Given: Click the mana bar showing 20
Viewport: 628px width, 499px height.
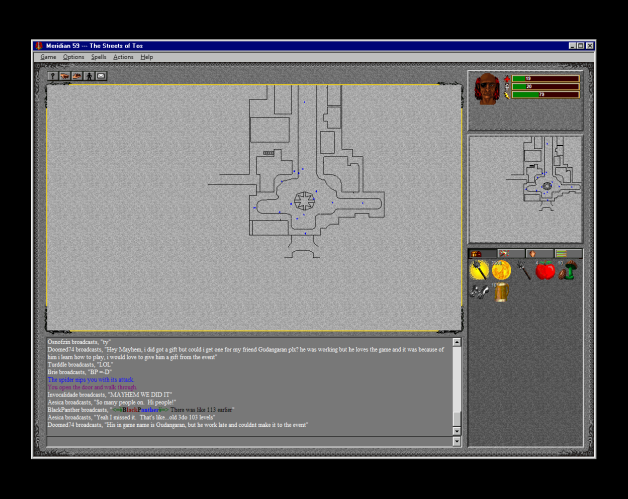Looking at the screenshot, I should coord(546,87).
